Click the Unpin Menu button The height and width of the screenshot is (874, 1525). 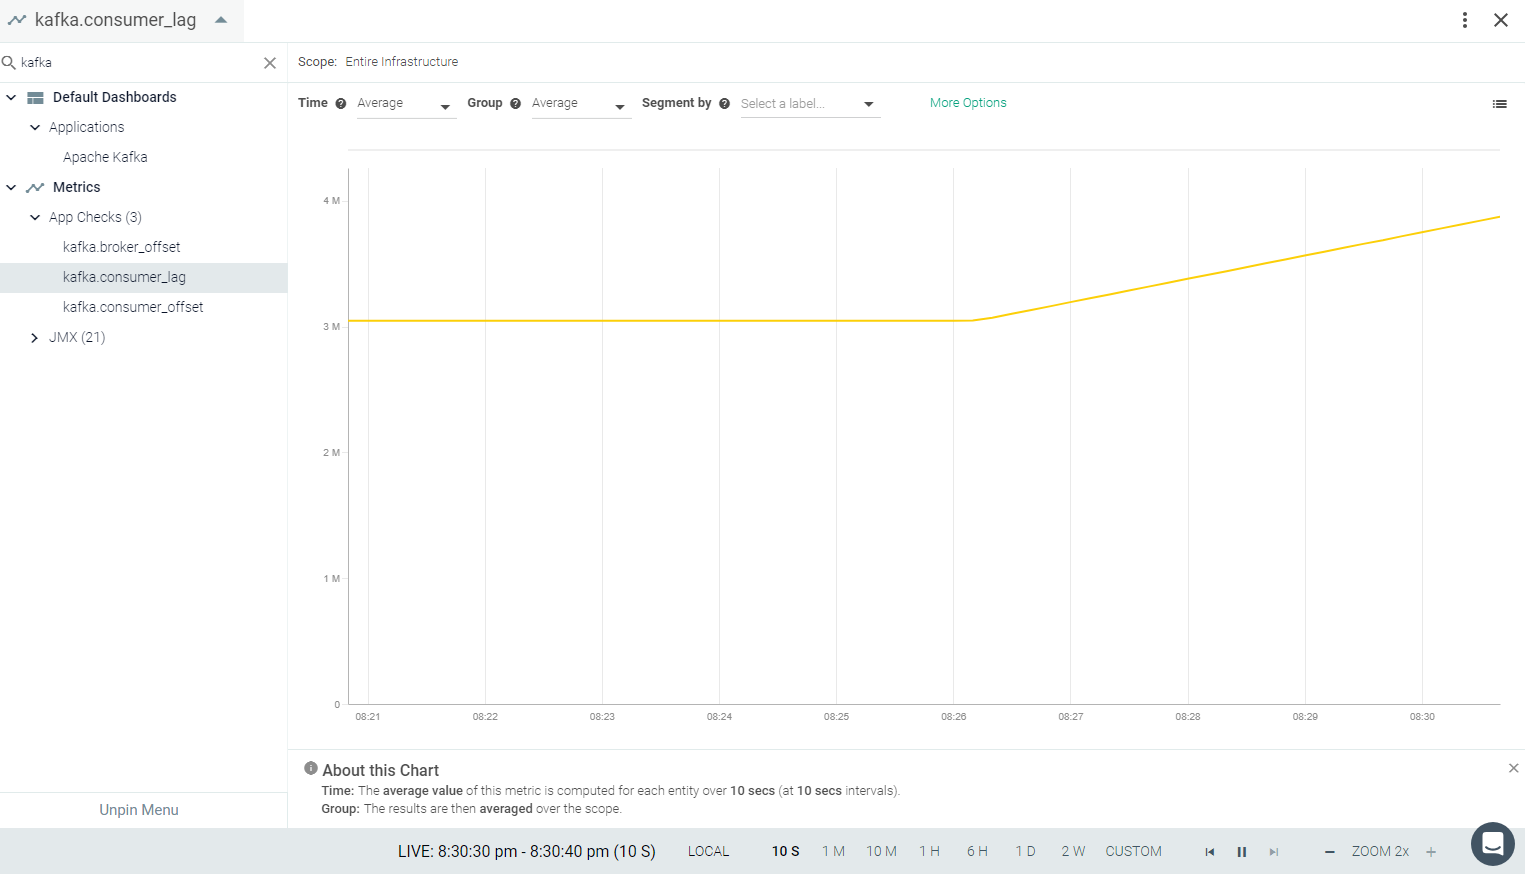tap(139, 810)
